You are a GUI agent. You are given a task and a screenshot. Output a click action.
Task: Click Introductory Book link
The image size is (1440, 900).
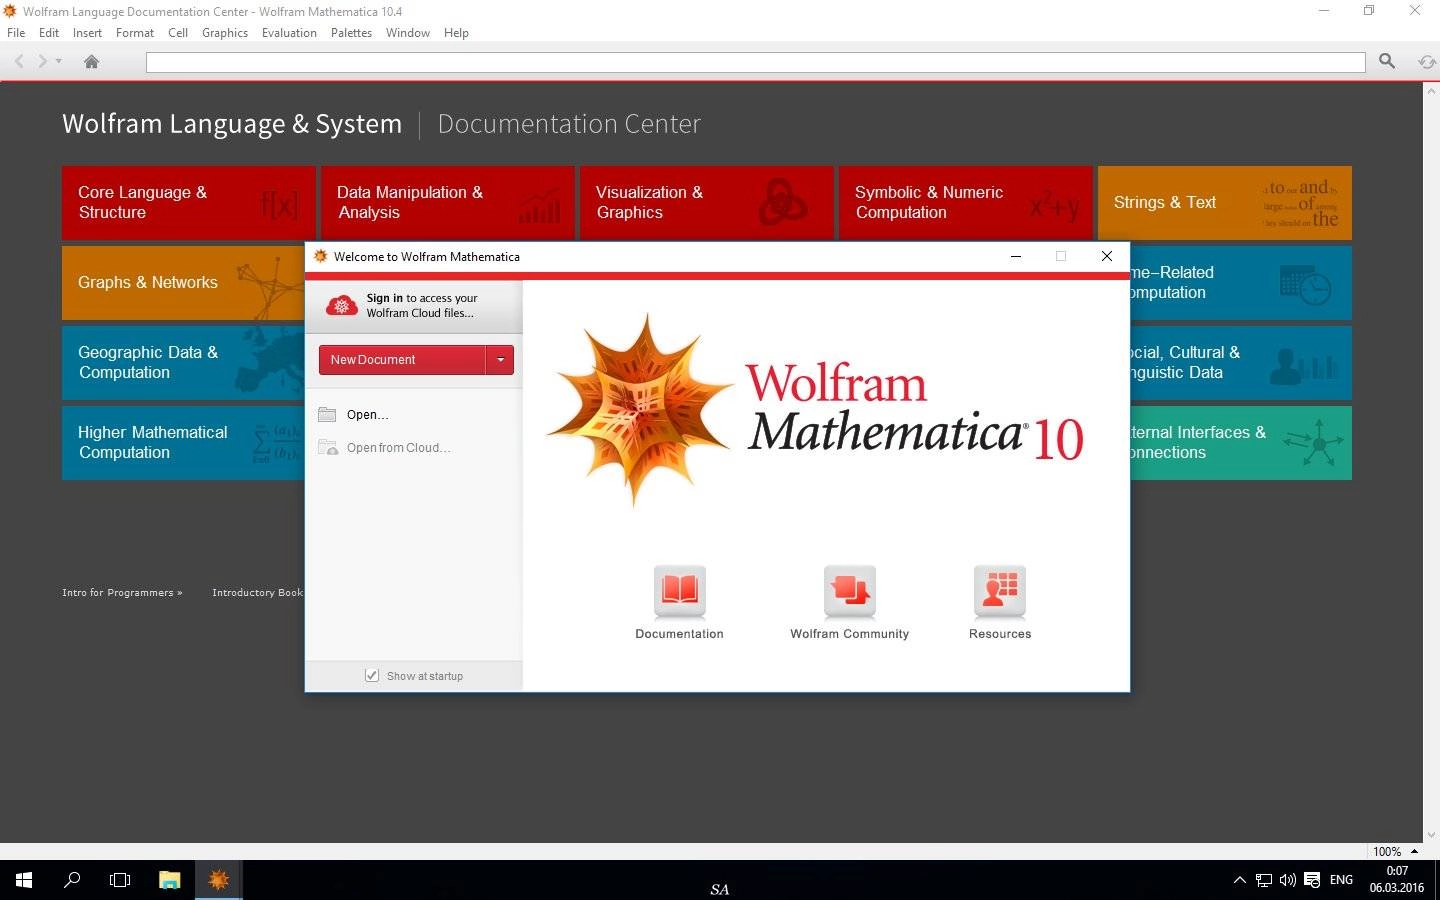257,593
